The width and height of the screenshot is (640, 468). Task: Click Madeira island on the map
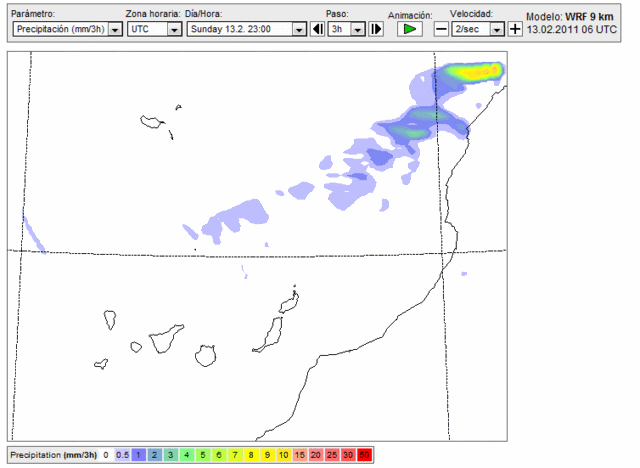pos(151,121)
